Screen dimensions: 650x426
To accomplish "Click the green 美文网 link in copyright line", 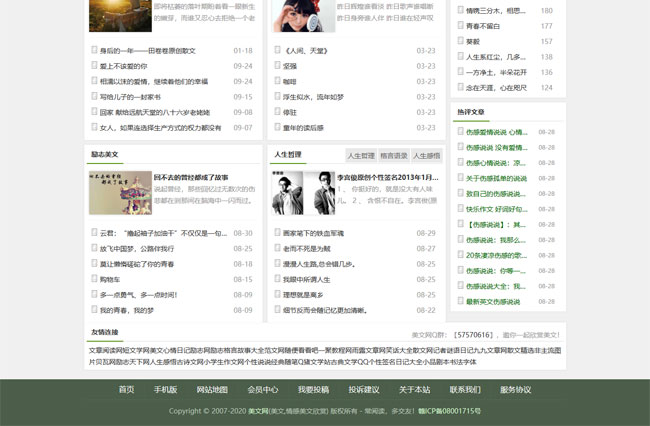I will [x=258, y=411].
